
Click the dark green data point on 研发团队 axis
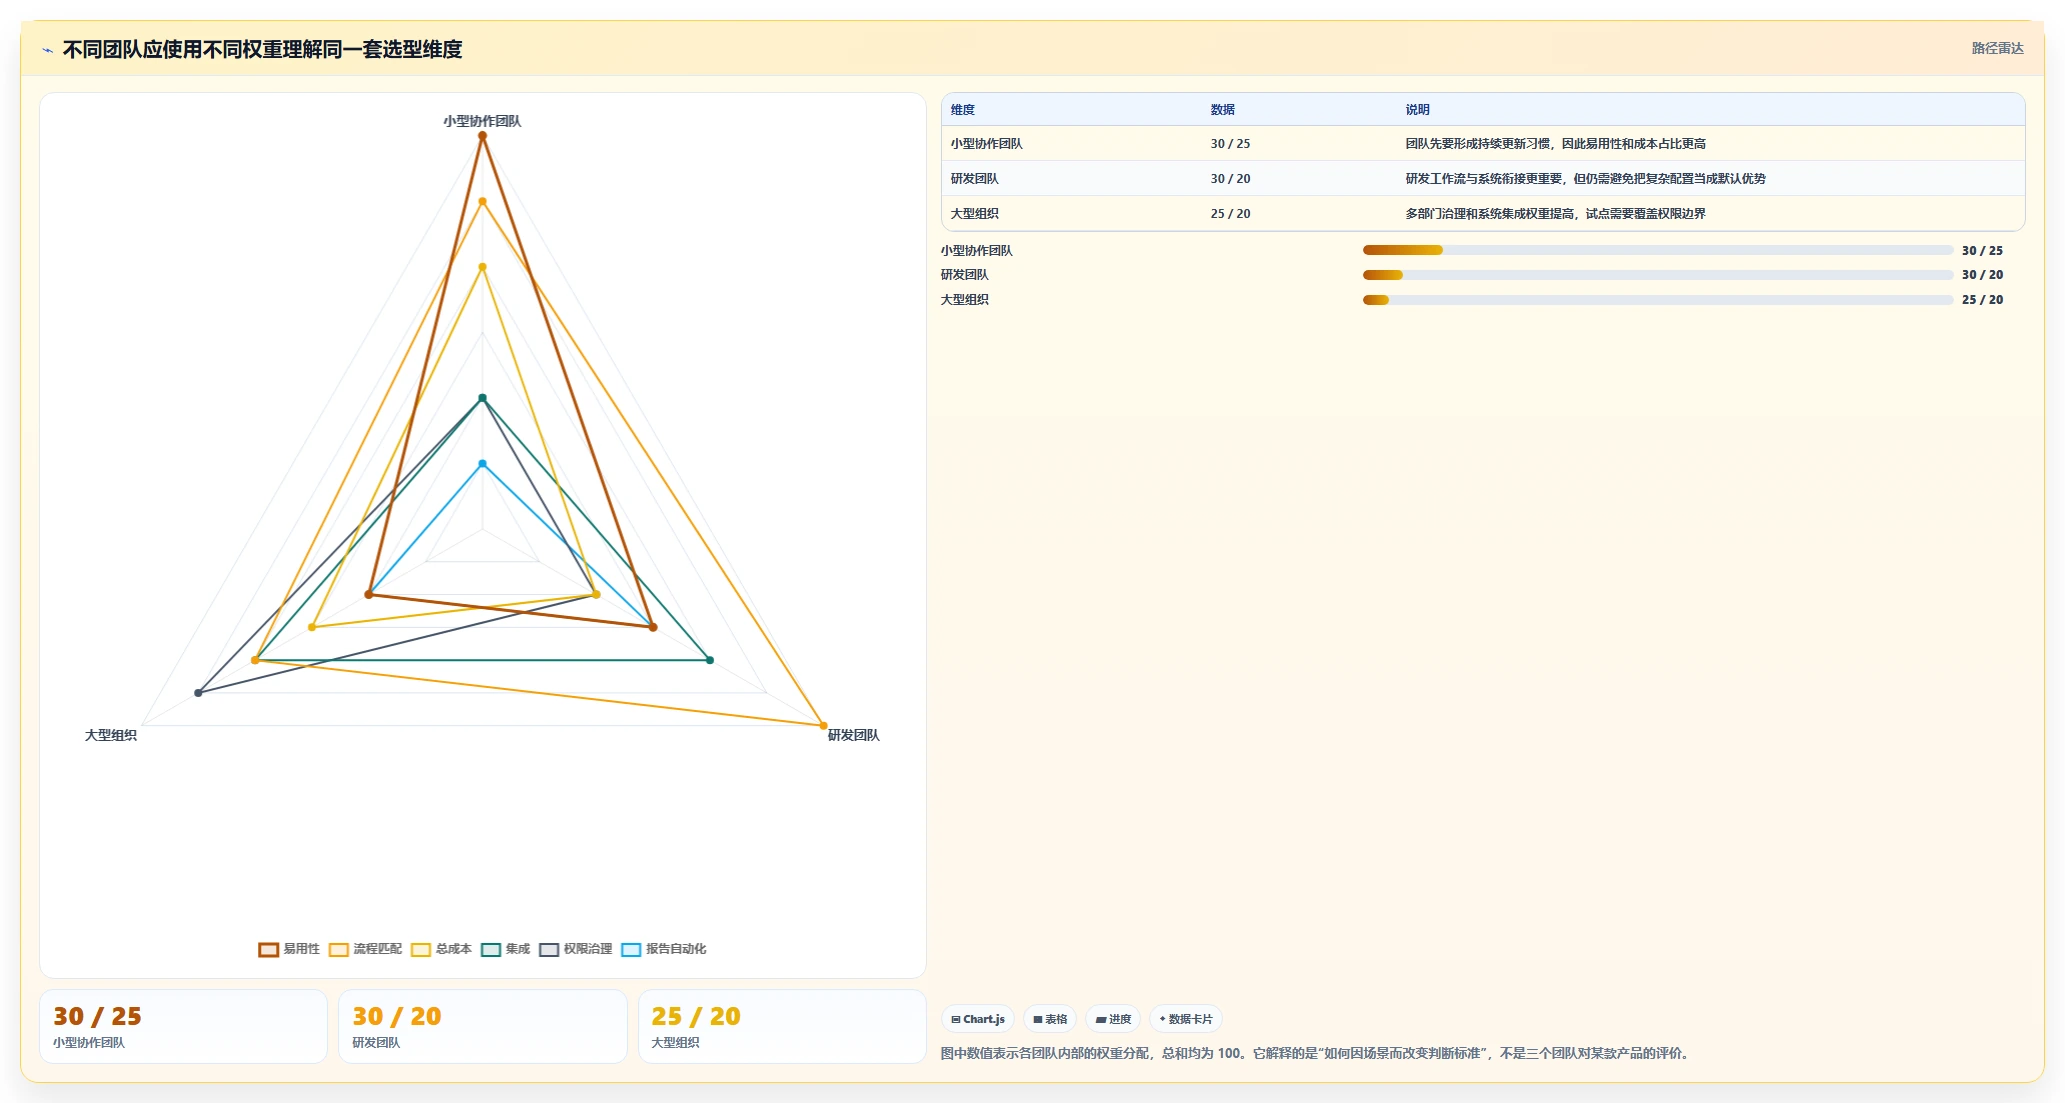pos(710,660)
